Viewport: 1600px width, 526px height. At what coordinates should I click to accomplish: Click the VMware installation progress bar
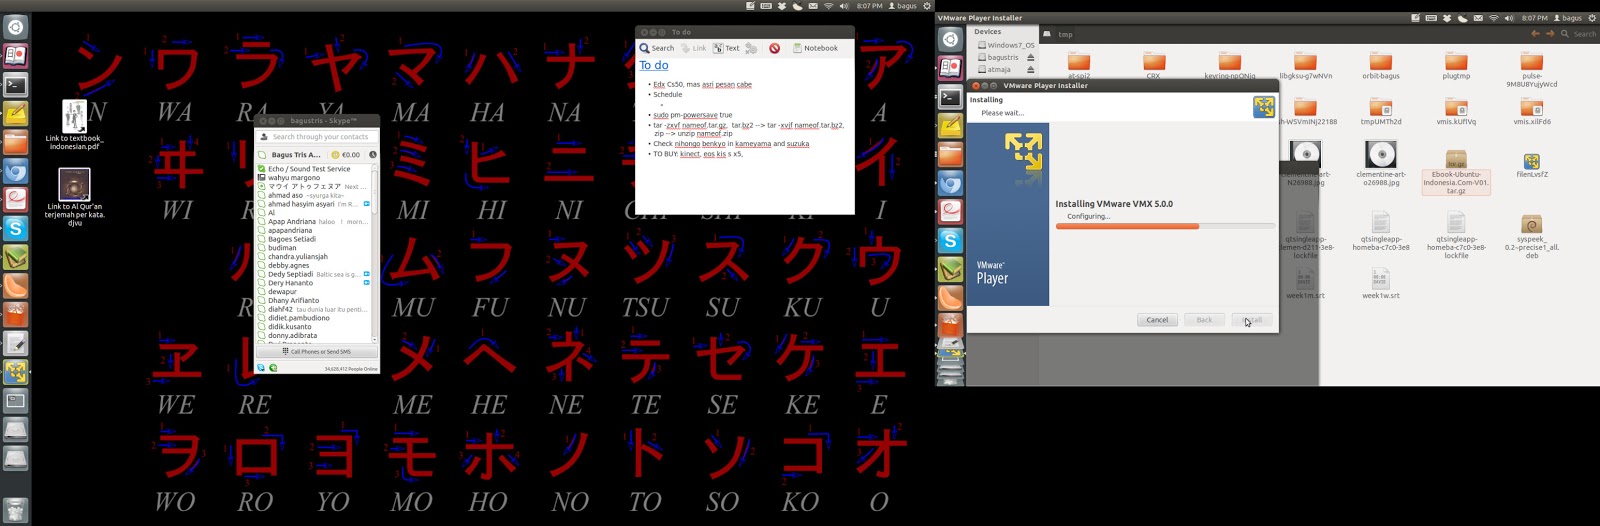coord(1165,226)
